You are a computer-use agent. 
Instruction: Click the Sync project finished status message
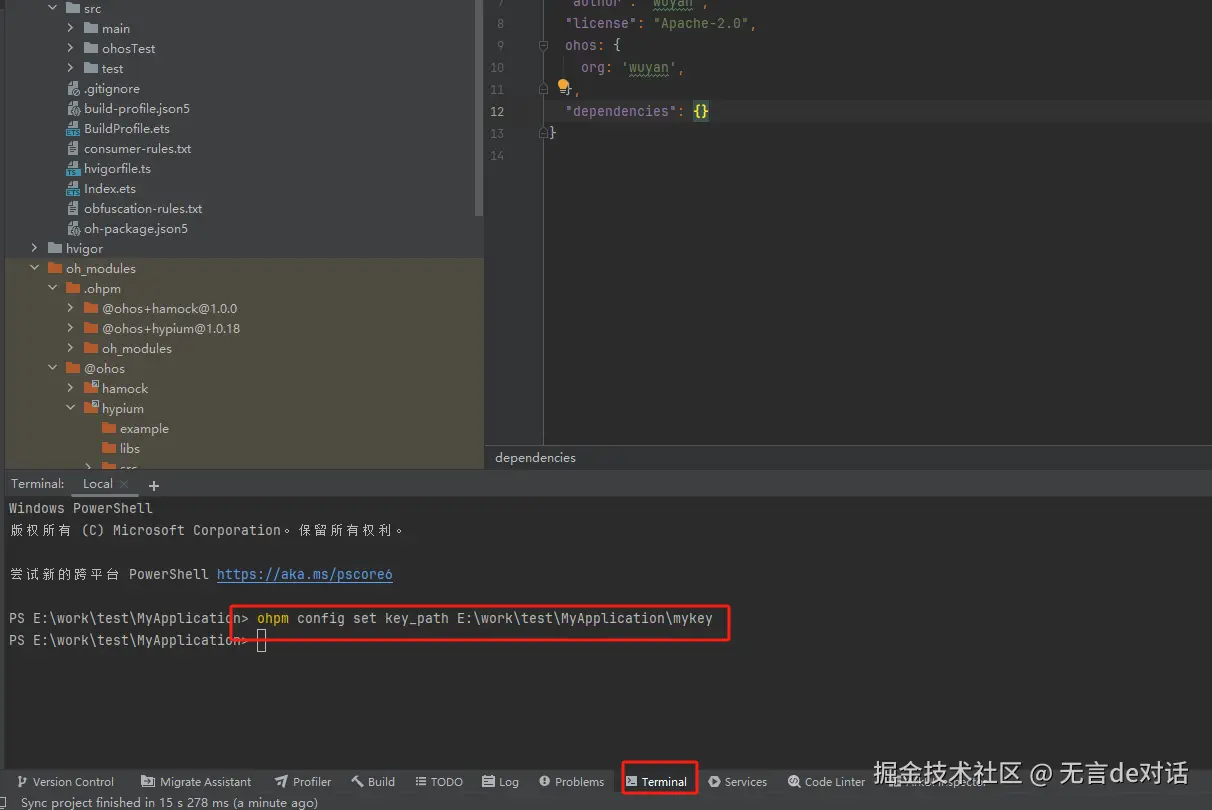pyautogui.click(x=169, y=802)
